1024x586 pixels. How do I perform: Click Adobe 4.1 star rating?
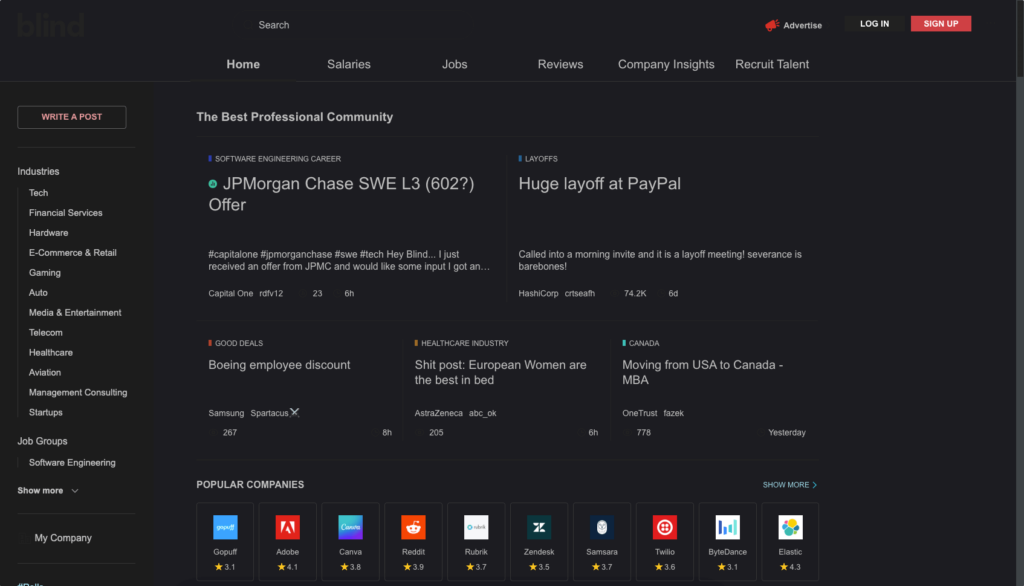pos(287,567)
